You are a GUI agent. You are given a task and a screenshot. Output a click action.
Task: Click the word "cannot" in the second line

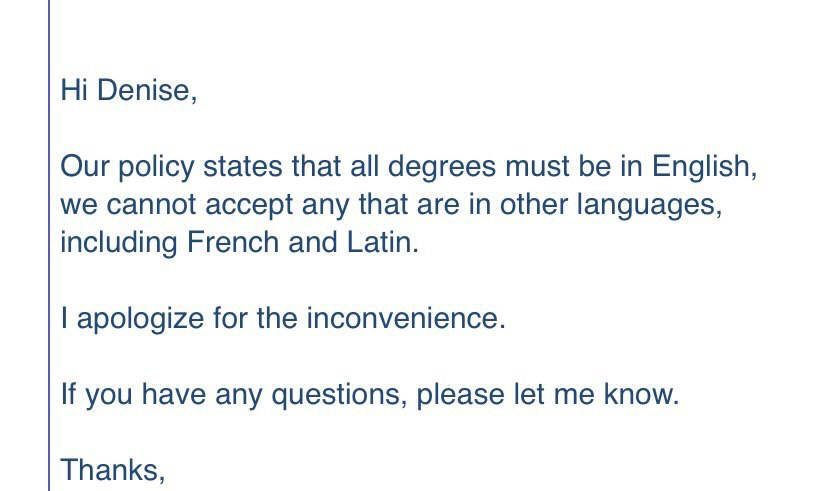click(x=152, y=205)
